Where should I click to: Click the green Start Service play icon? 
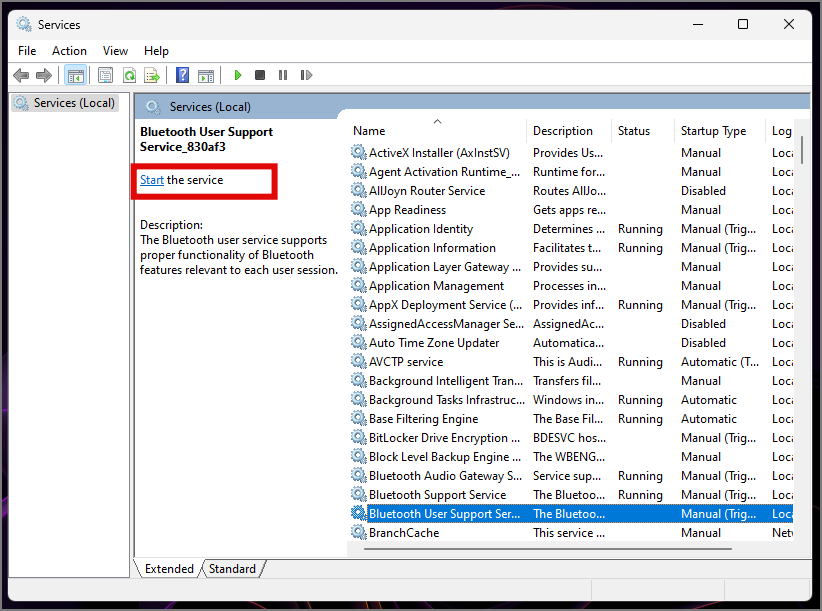click(237, 75)
